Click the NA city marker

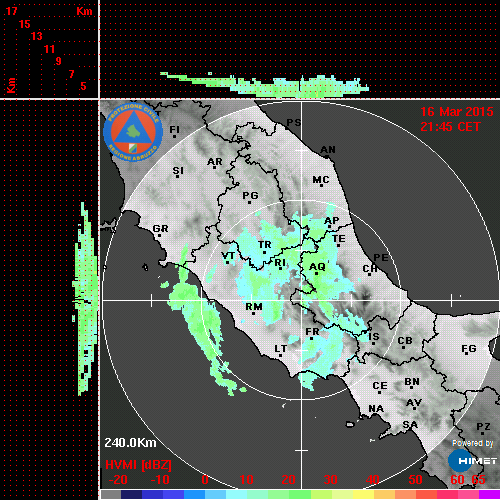click(376, 415)
